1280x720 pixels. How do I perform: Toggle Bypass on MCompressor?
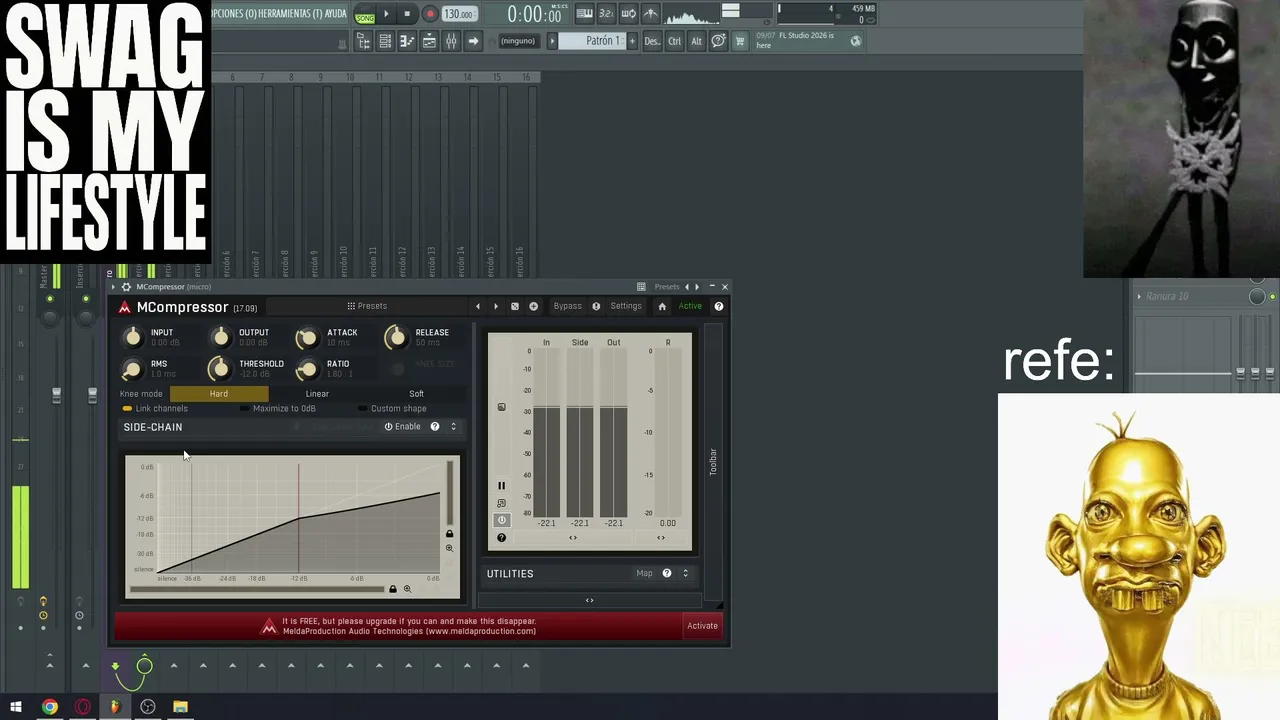point(567,306)
